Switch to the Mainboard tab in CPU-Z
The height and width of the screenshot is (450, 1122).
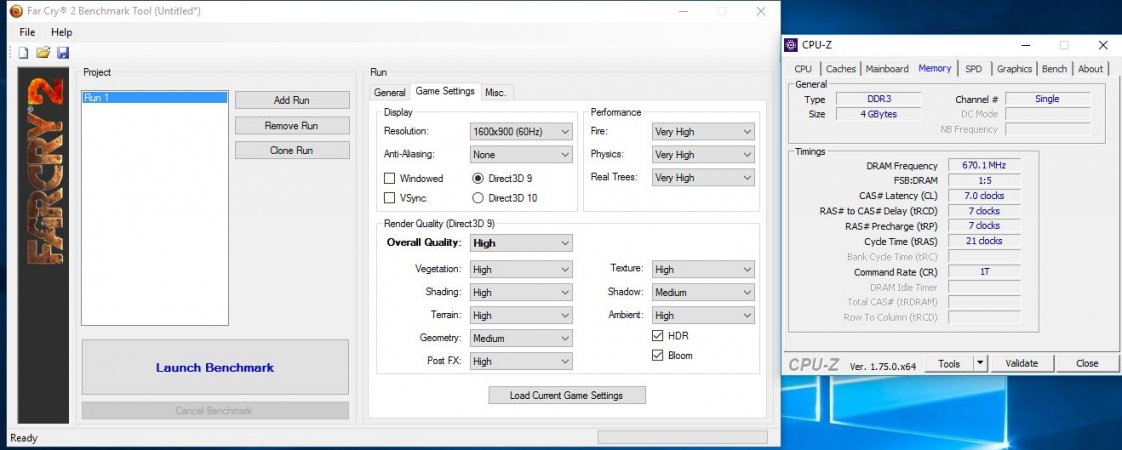[887, 69]
